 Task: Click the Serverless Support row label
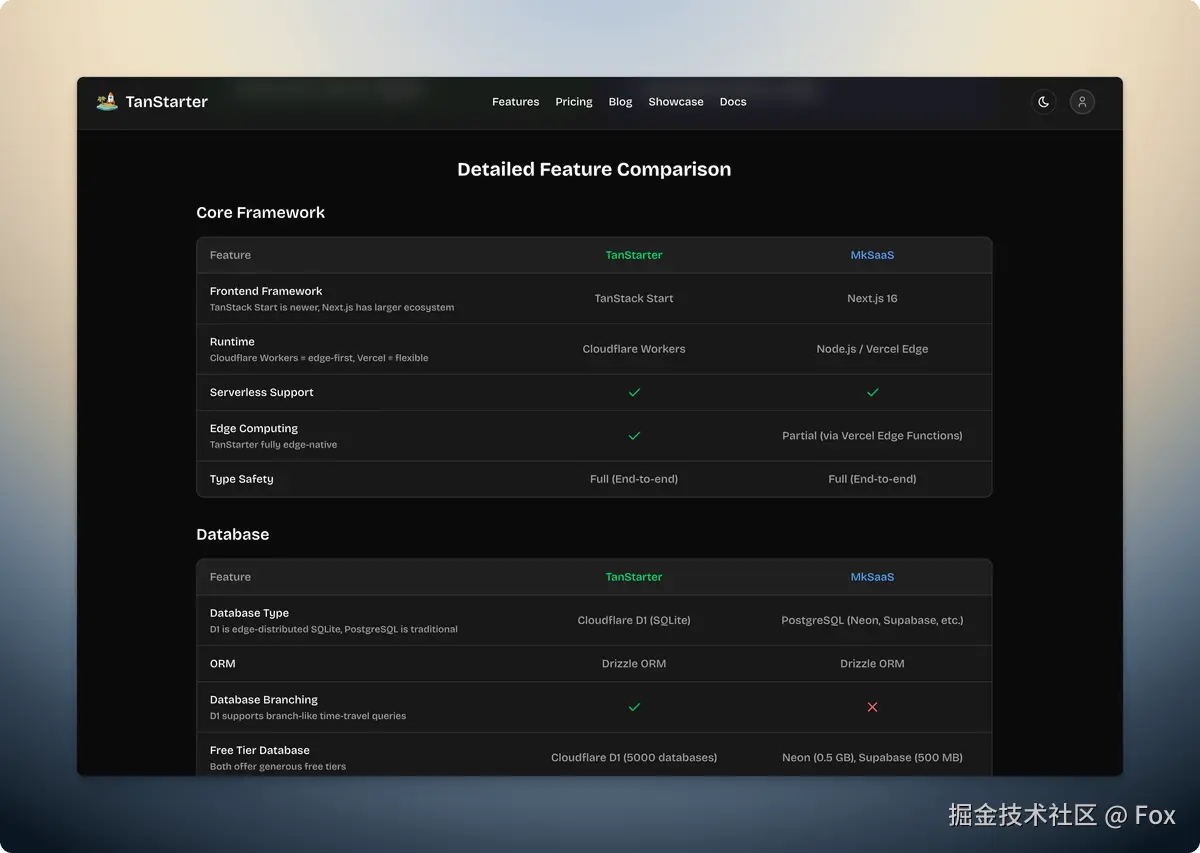(x=262, y=392)
